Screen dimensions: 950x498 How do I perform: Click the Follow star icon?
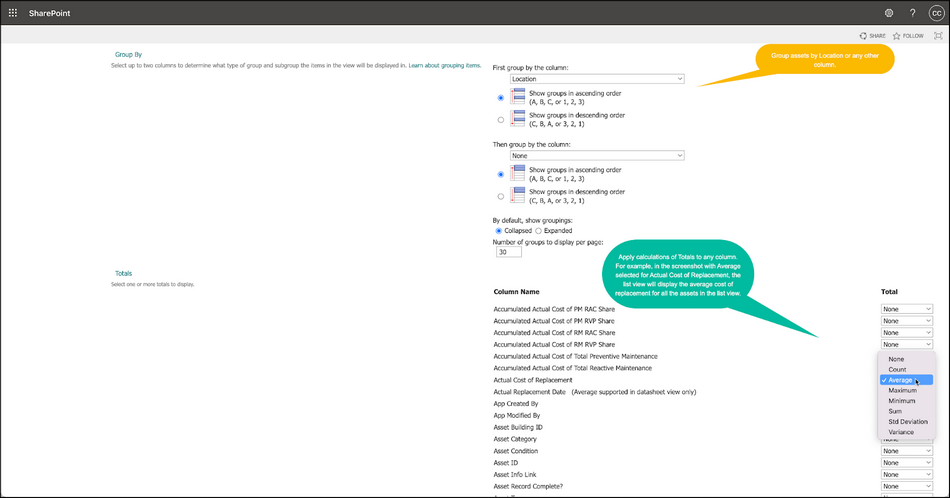click(897, 36)
